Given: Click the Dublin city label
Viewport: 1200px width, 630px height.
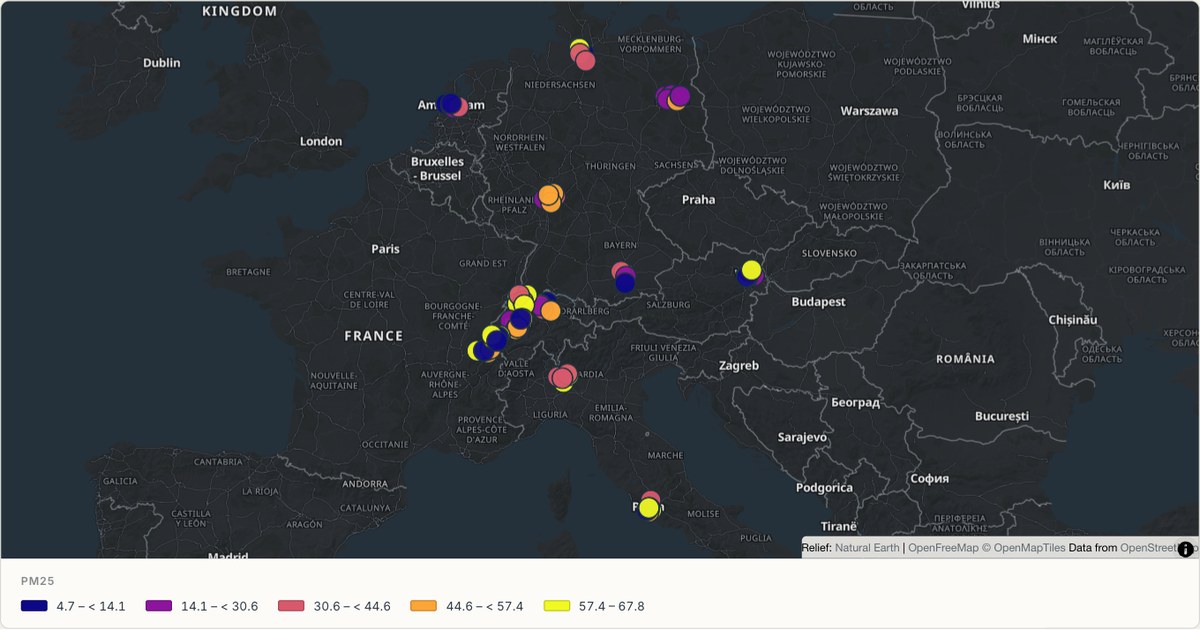Looking at the screenshot, I should pyautogui.click(x=162, y=62).
